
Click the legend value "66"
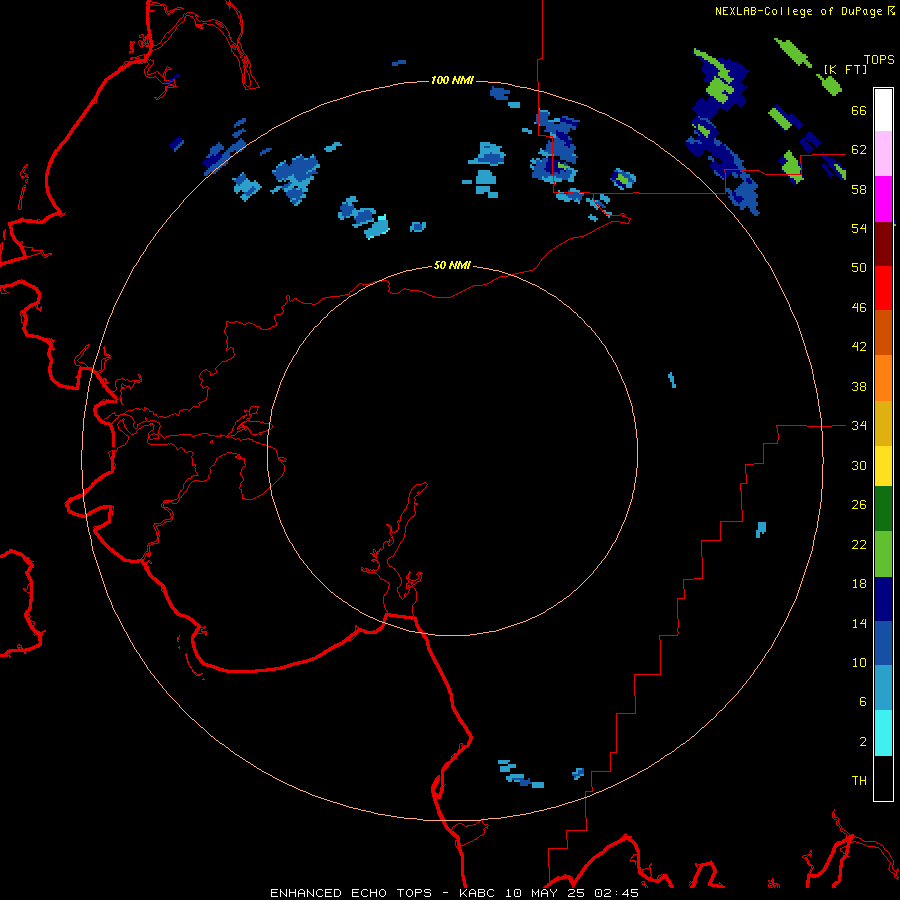click(859, 111)
